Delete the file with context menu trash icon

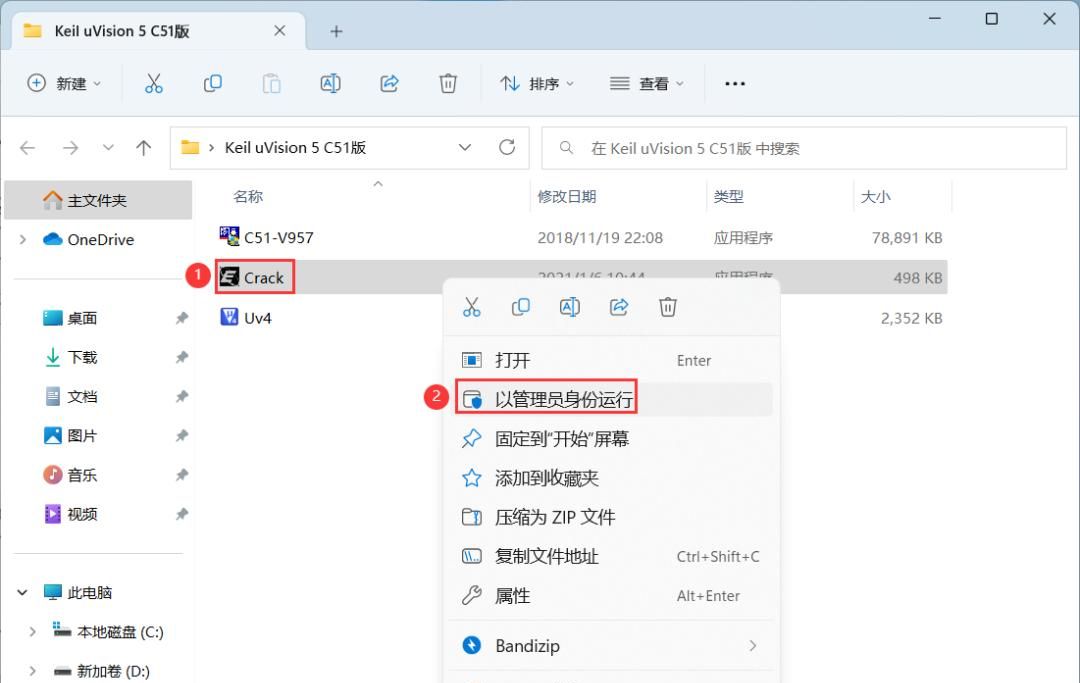click(x=668, y=307)
